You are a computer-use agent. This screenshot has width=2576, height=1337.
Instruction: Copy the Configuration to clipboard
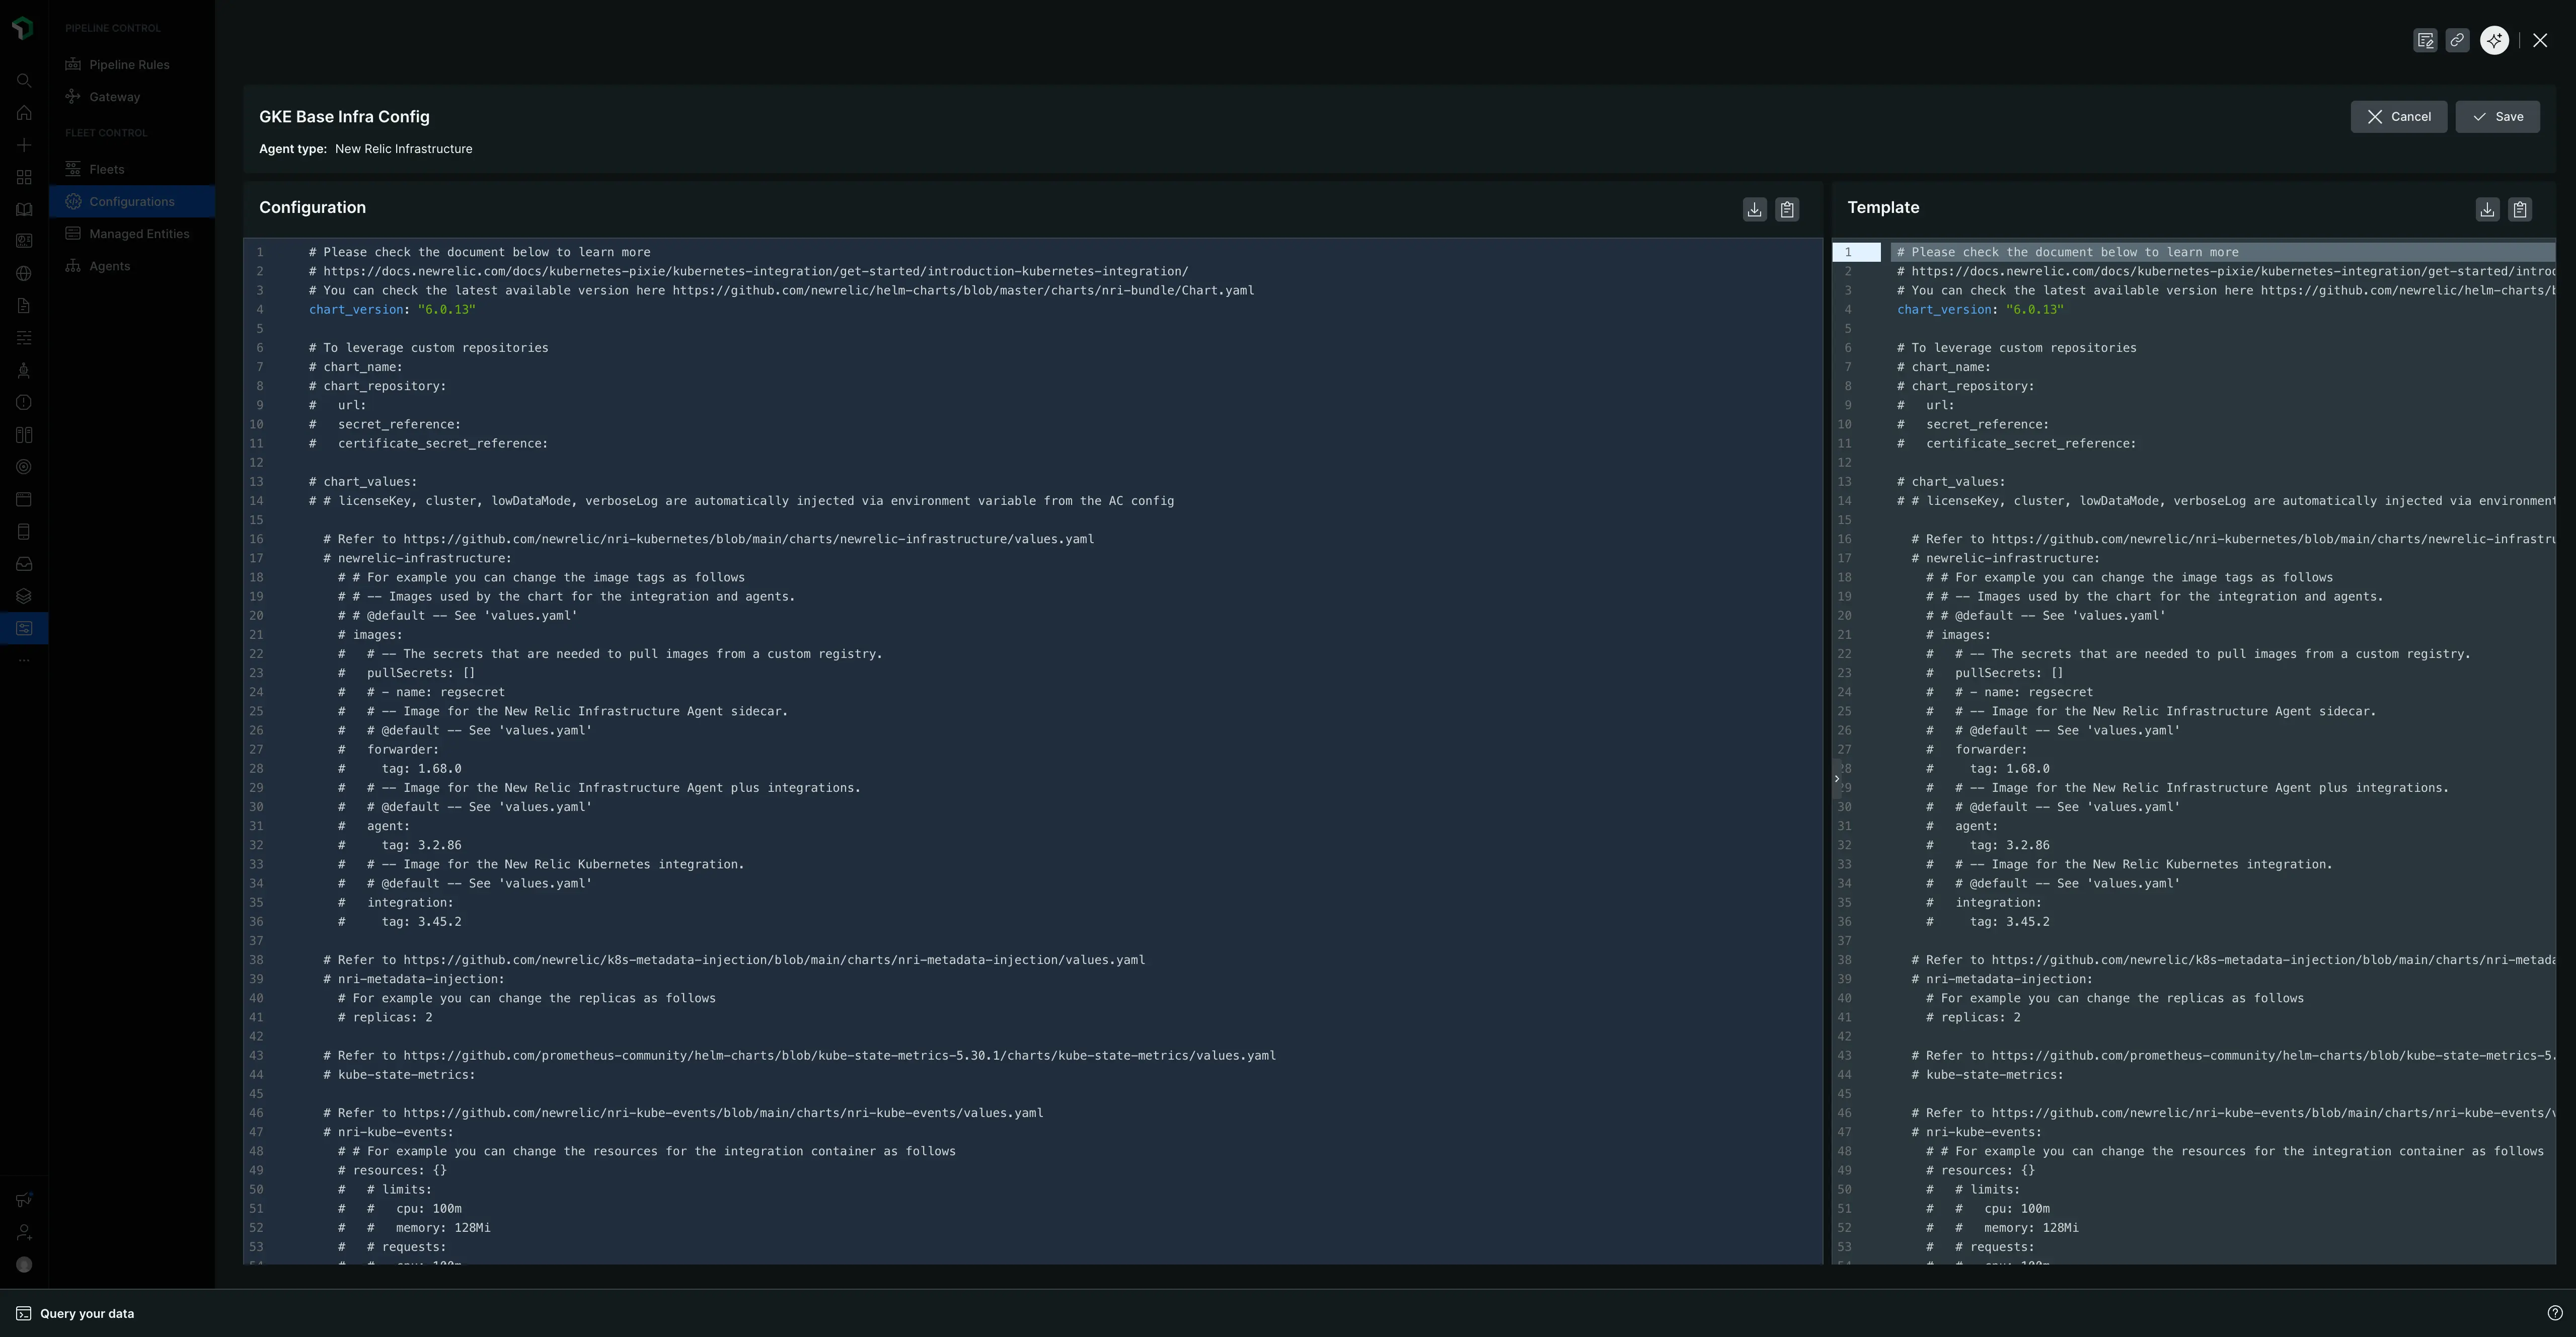click(x=1787, y=210)
